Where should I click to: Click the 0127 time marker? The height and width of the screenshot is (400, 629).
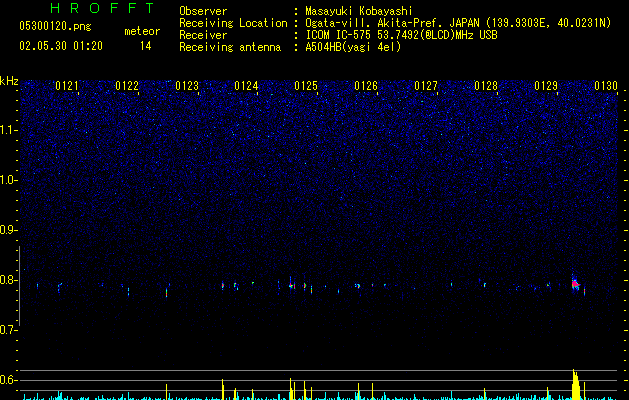[x=426, y=86]
